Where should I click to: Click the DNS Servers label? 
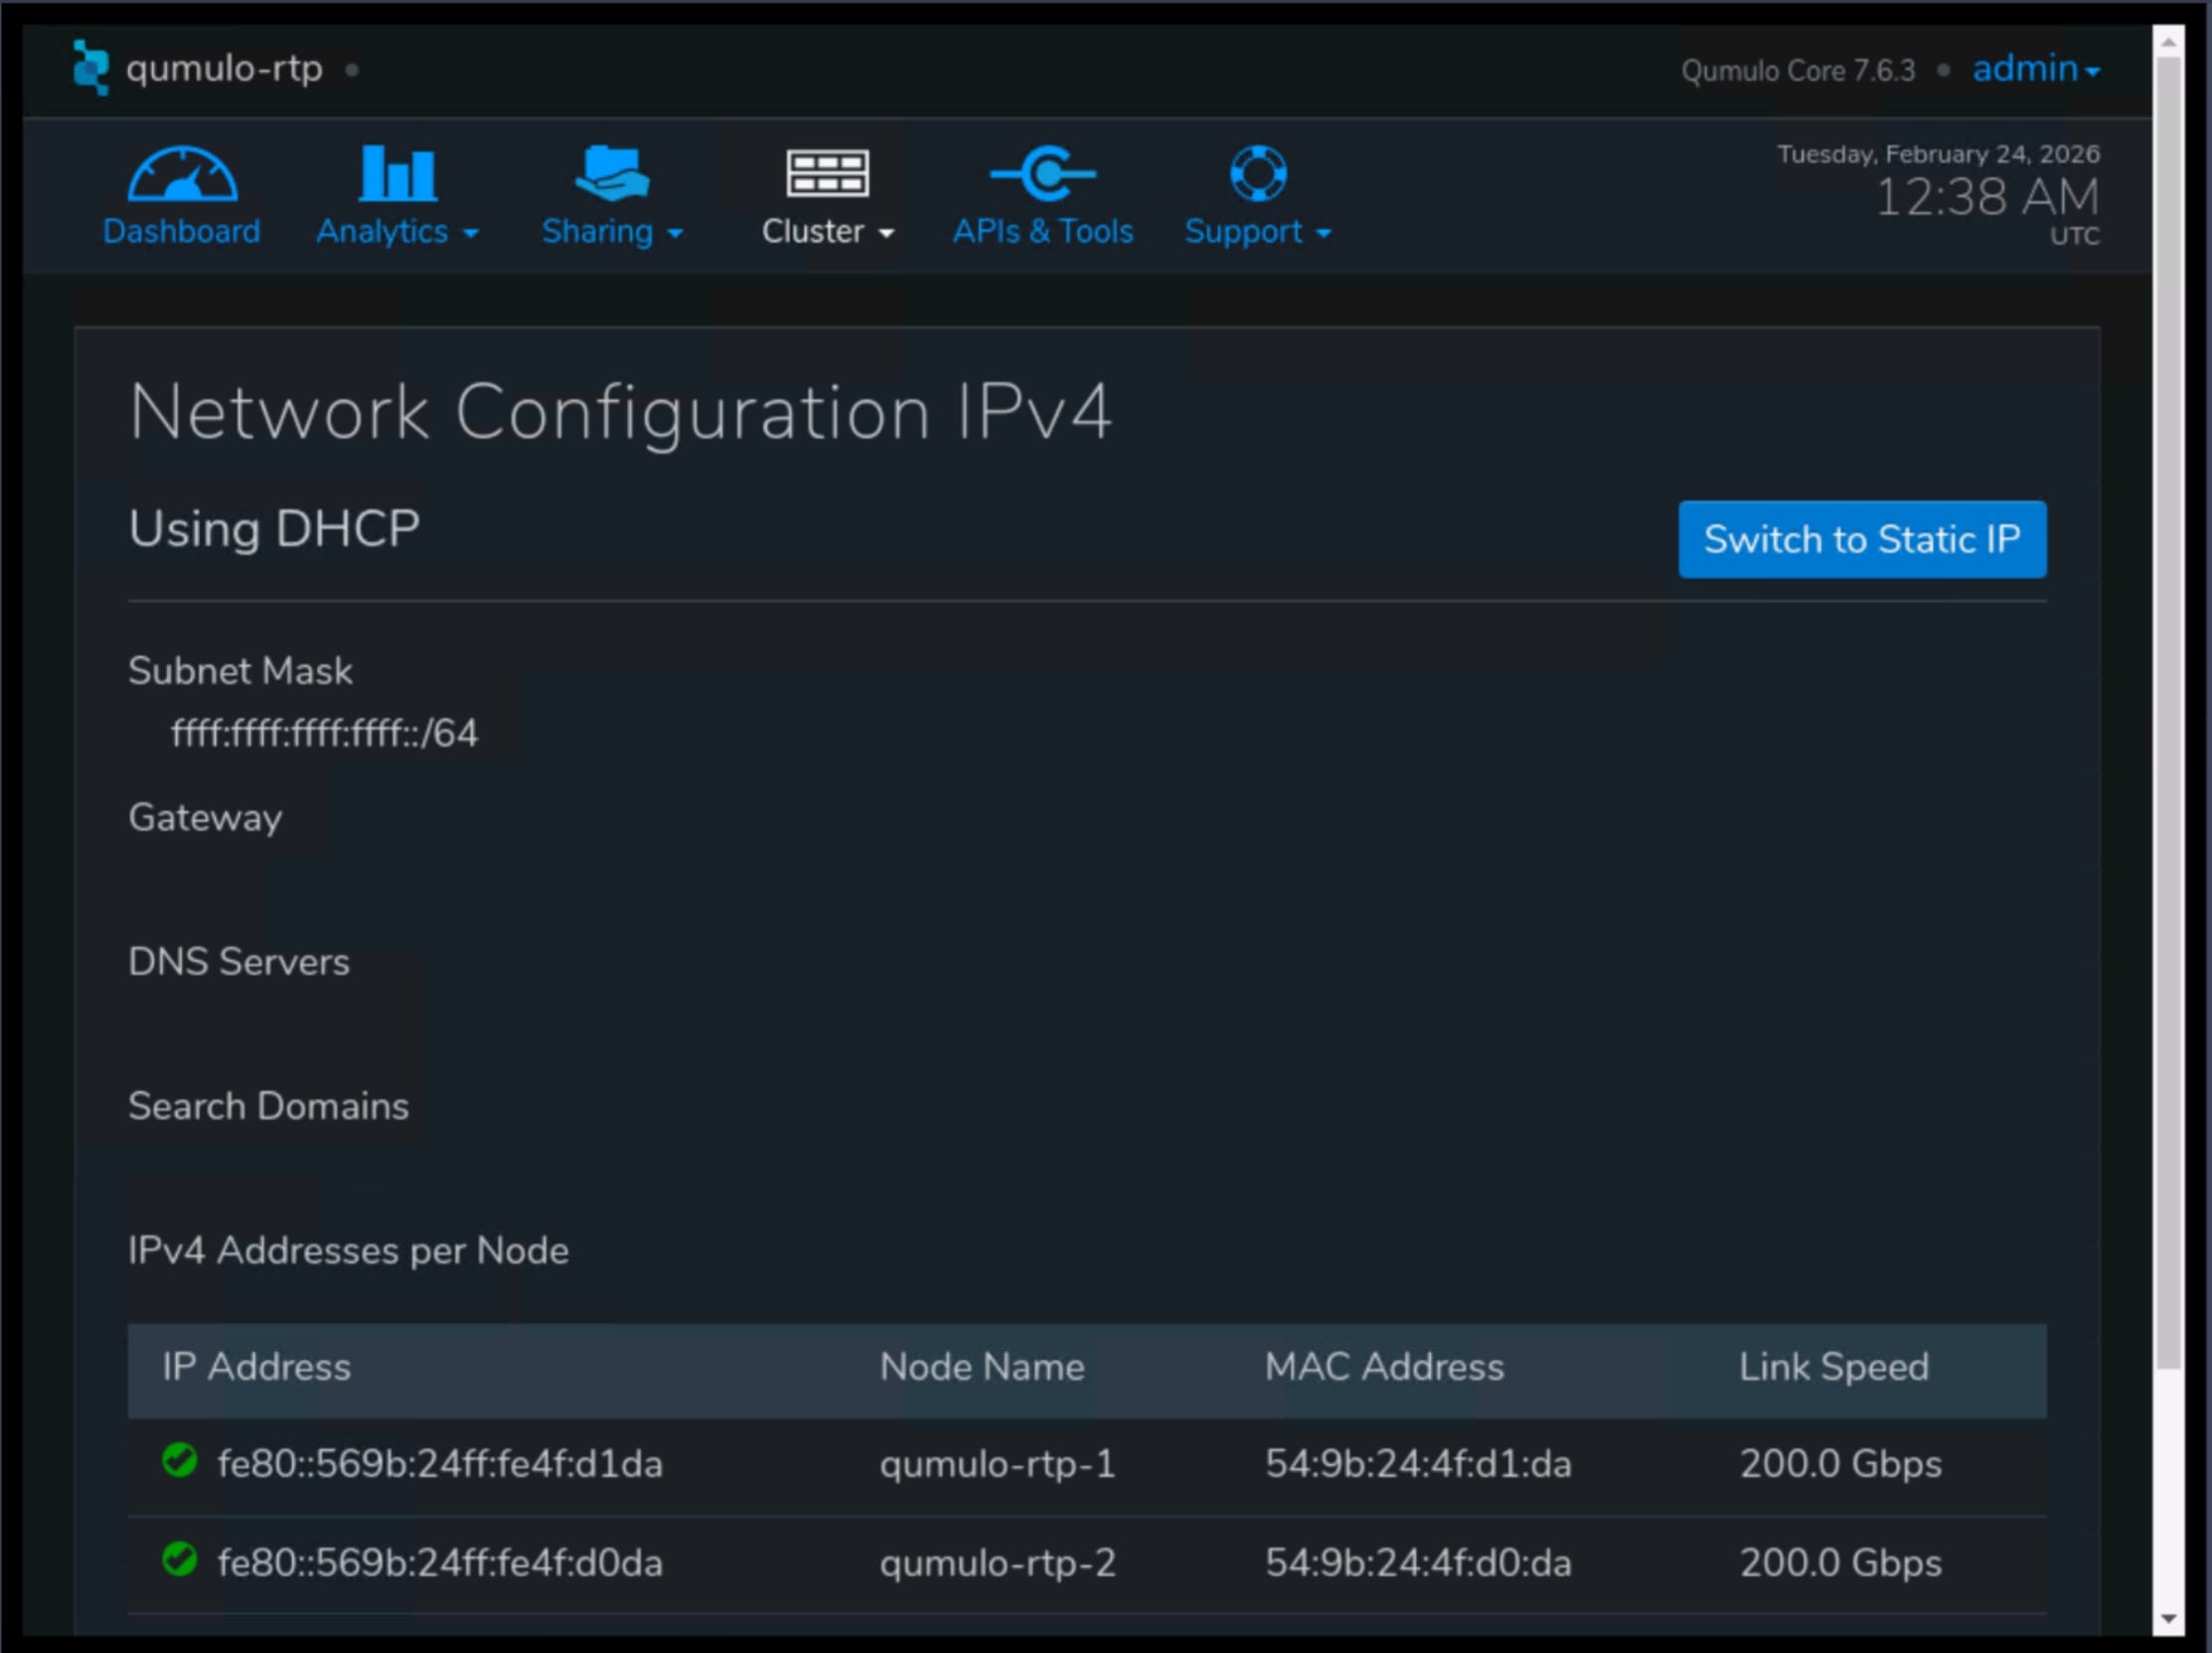[x=239, y=962]
